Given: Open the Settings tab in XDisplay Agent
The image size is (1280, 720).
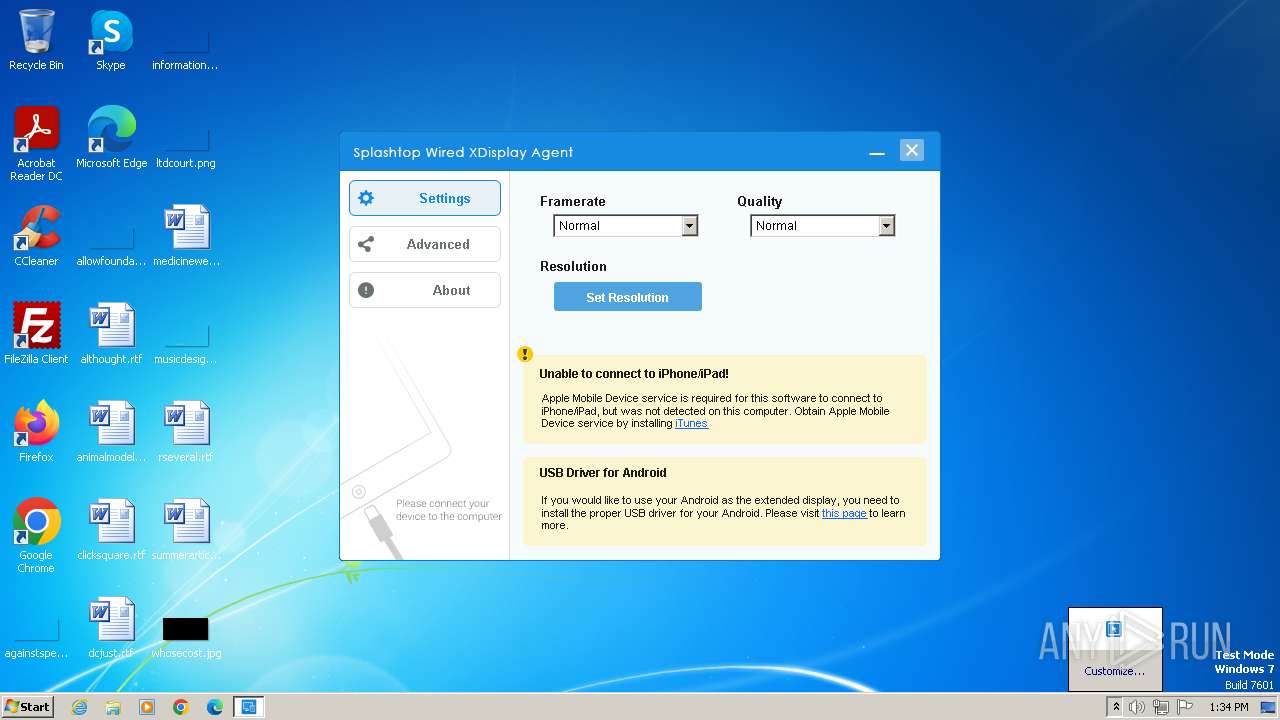Looking at the screenshot, I should click(x=424, y=198).
